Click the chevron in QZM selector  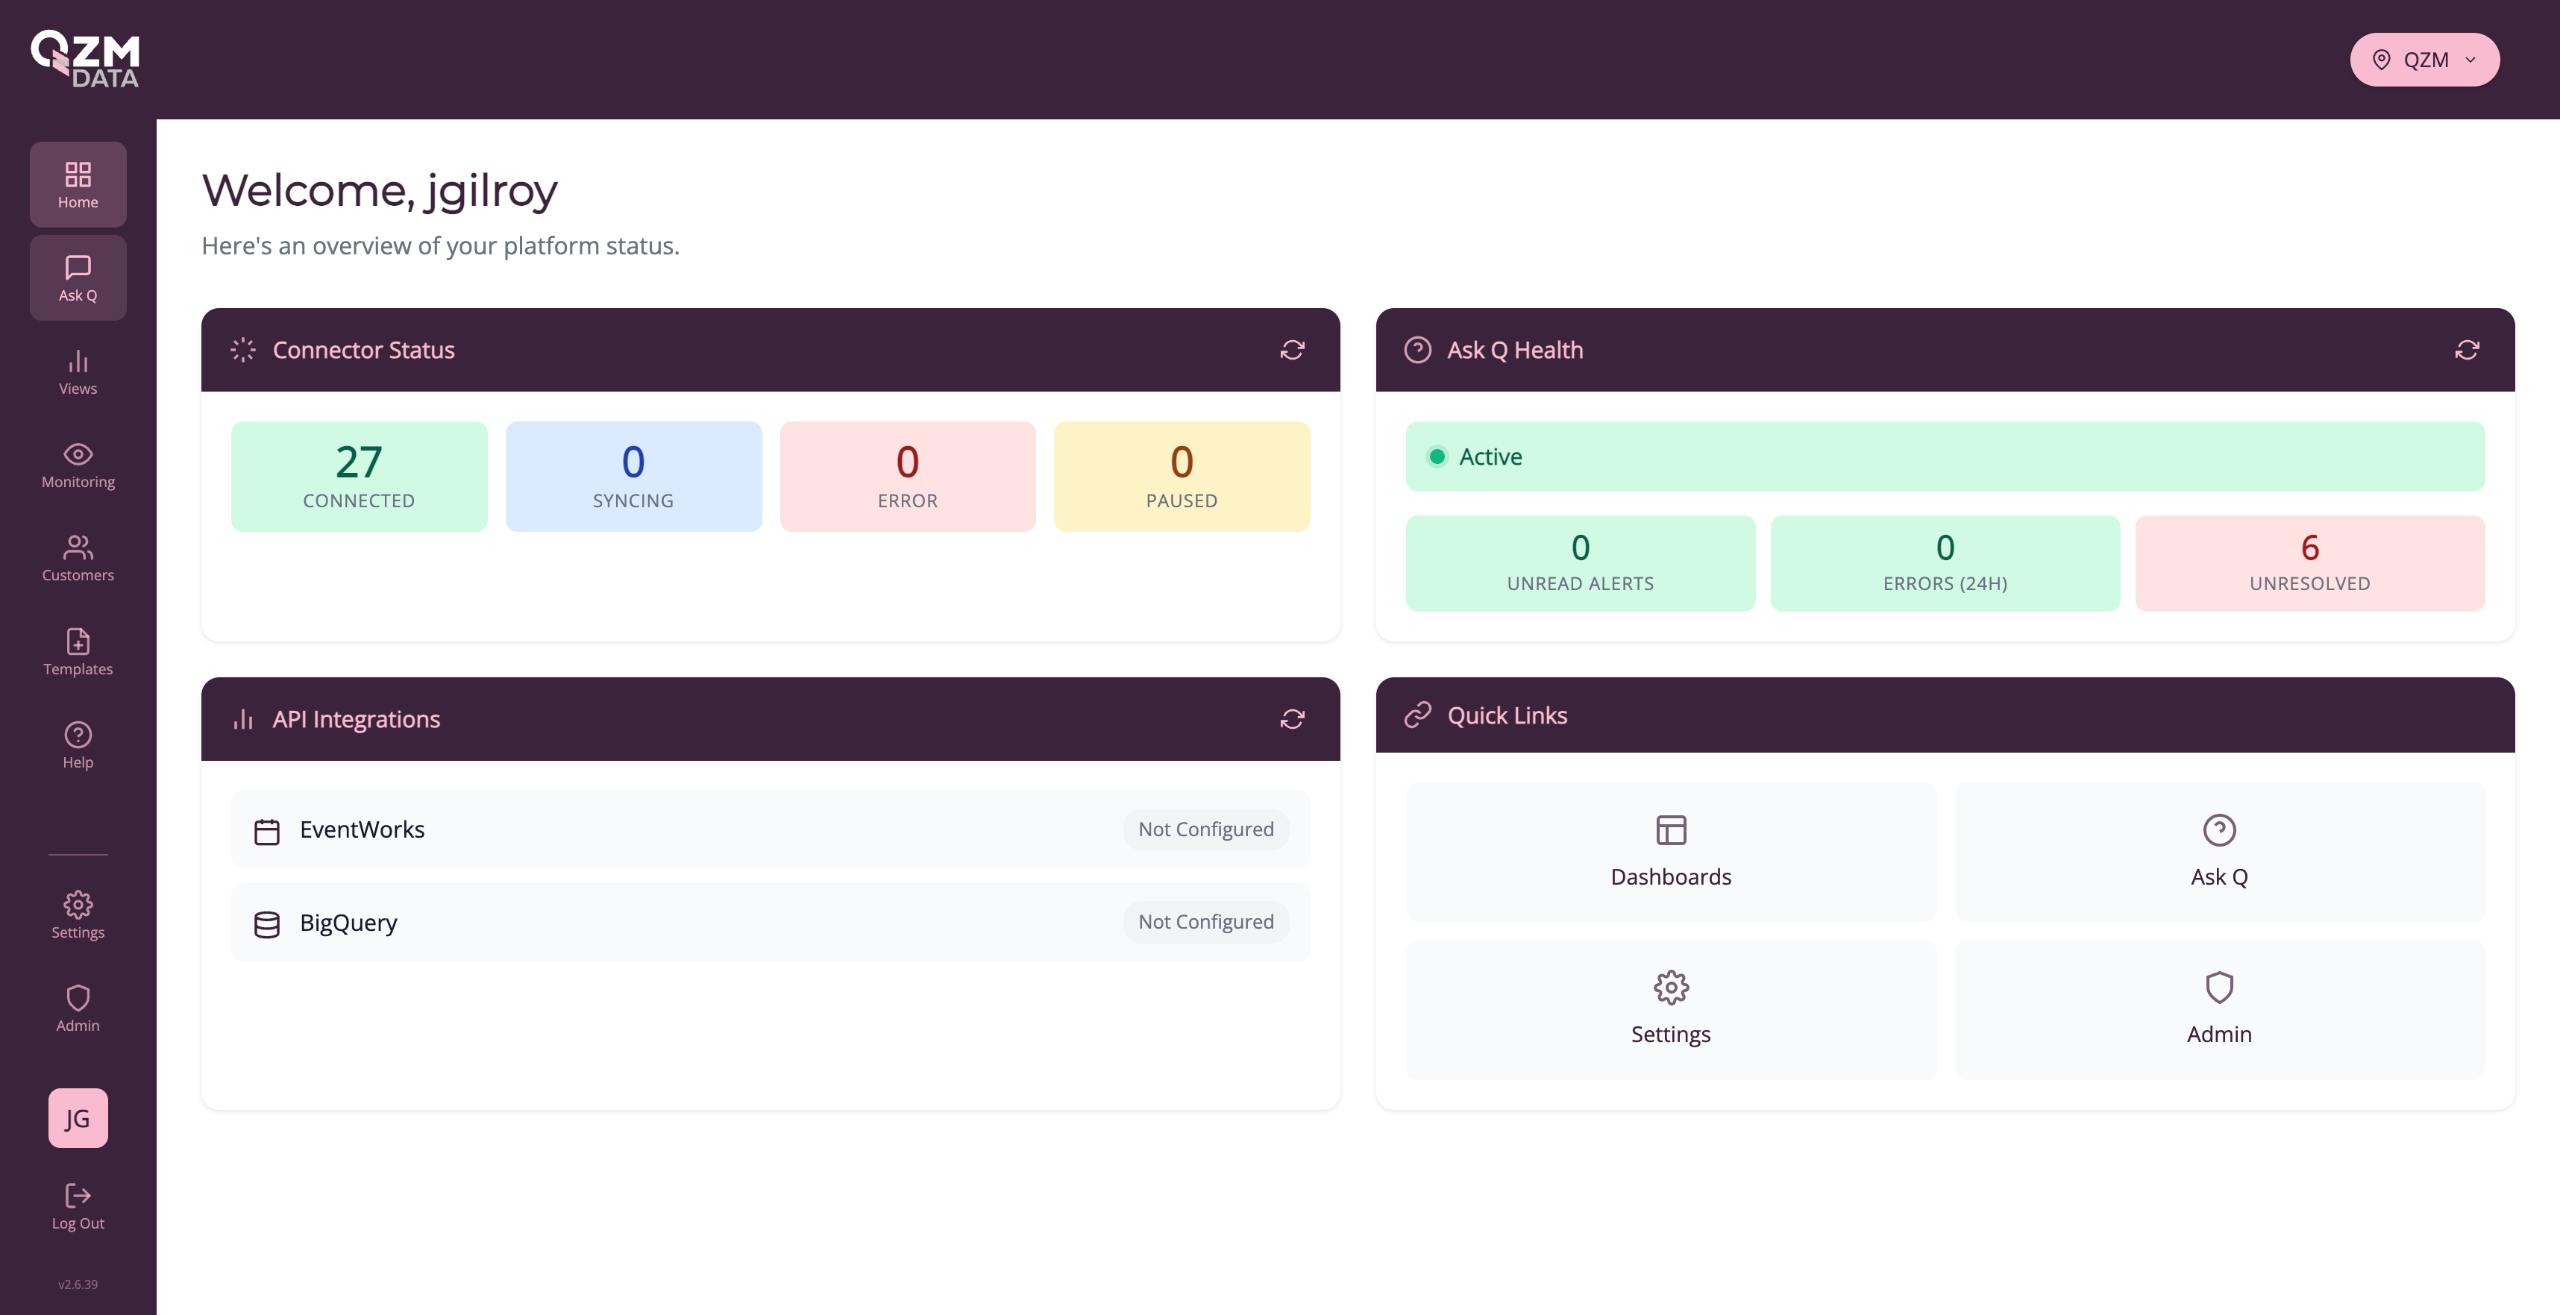point(2470,60)
